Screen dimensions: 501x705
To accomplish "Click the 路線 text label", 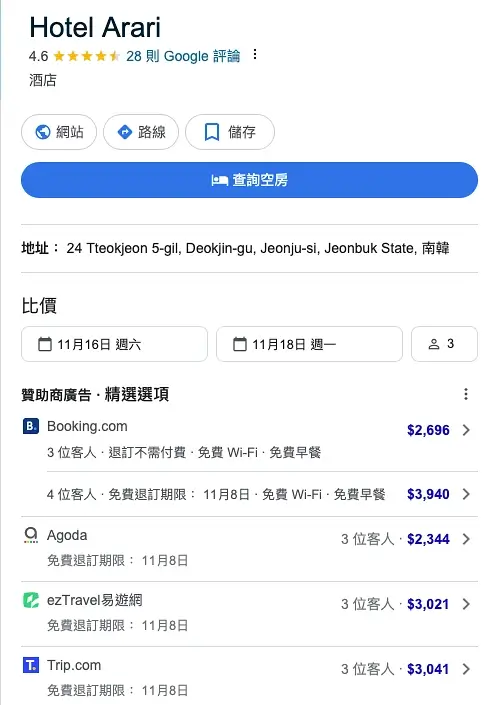I will pos(152,132).
